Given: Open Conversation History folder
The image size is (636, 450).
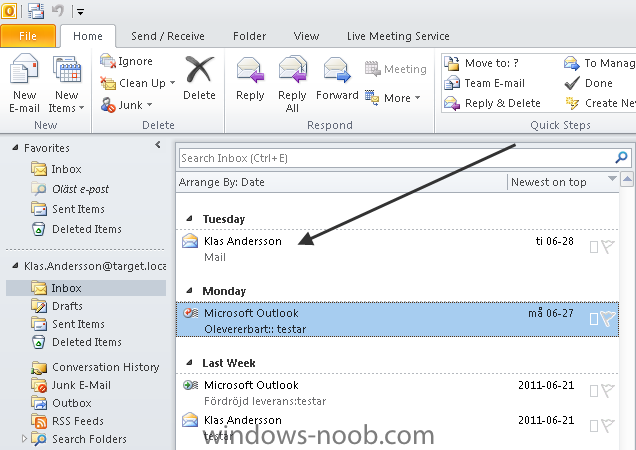Looking at the screenshot, I should coord(96,367).
